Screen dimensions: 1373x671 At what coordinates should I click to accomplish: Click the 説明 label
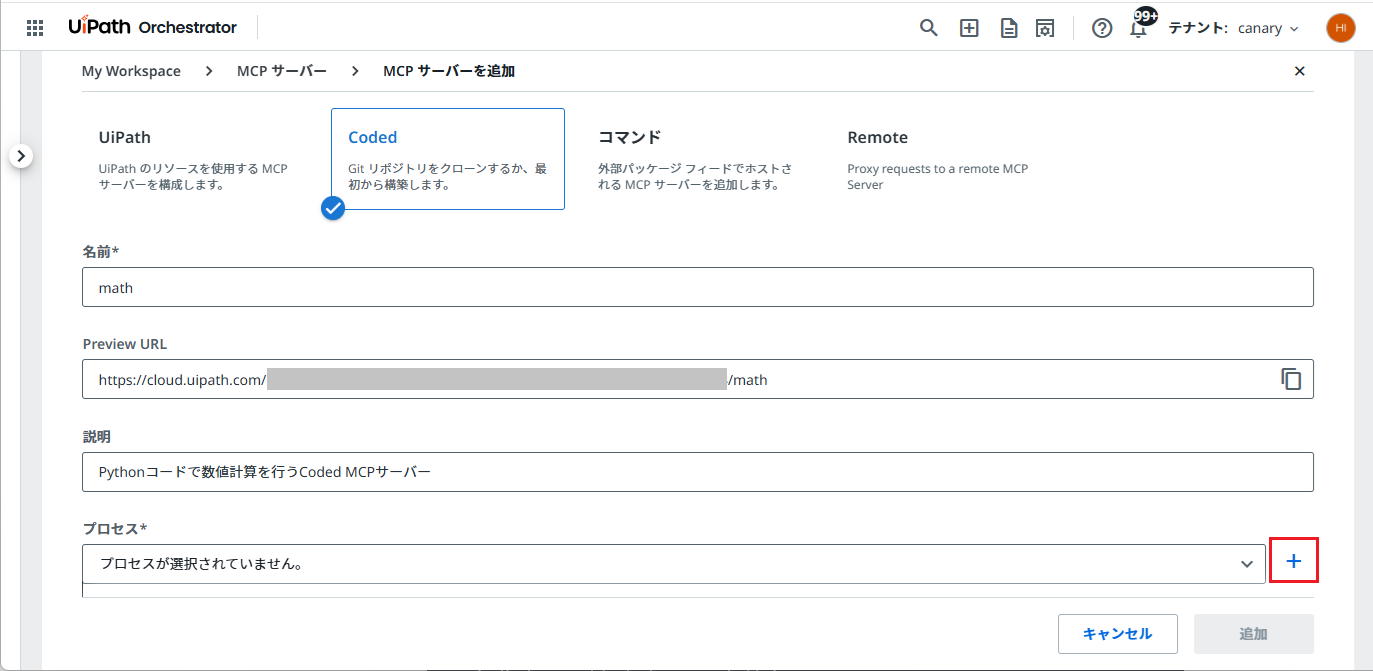pyautogui.click(x=96, y=437)
